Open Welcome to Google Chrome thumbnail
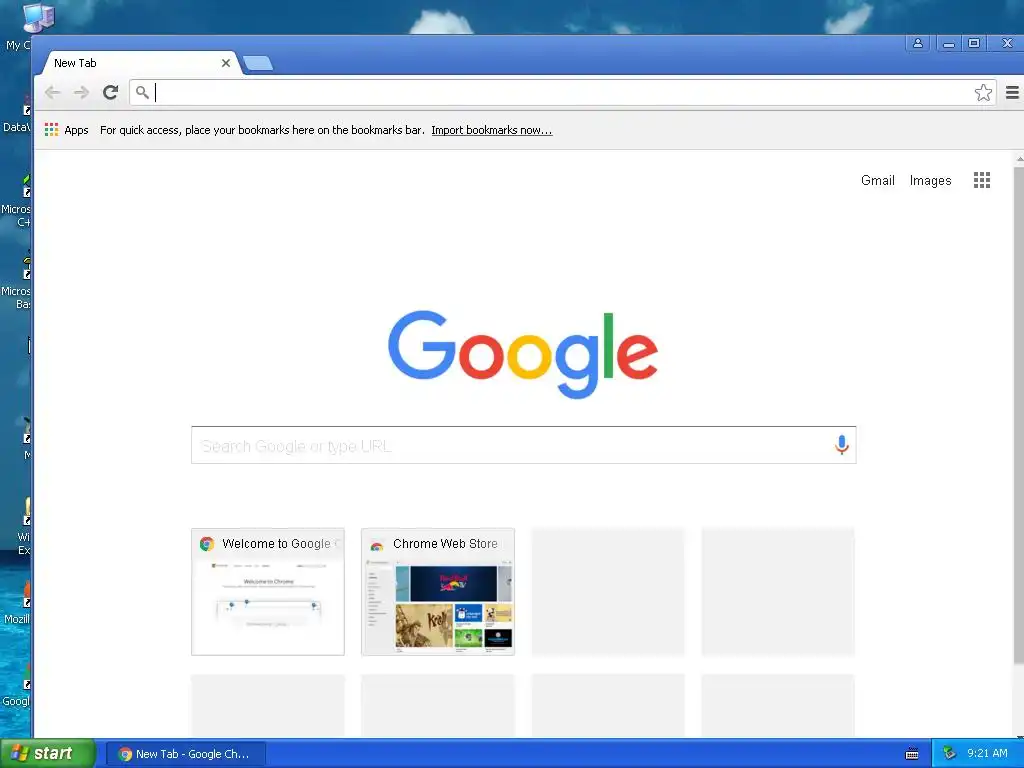 pos(268,592)
